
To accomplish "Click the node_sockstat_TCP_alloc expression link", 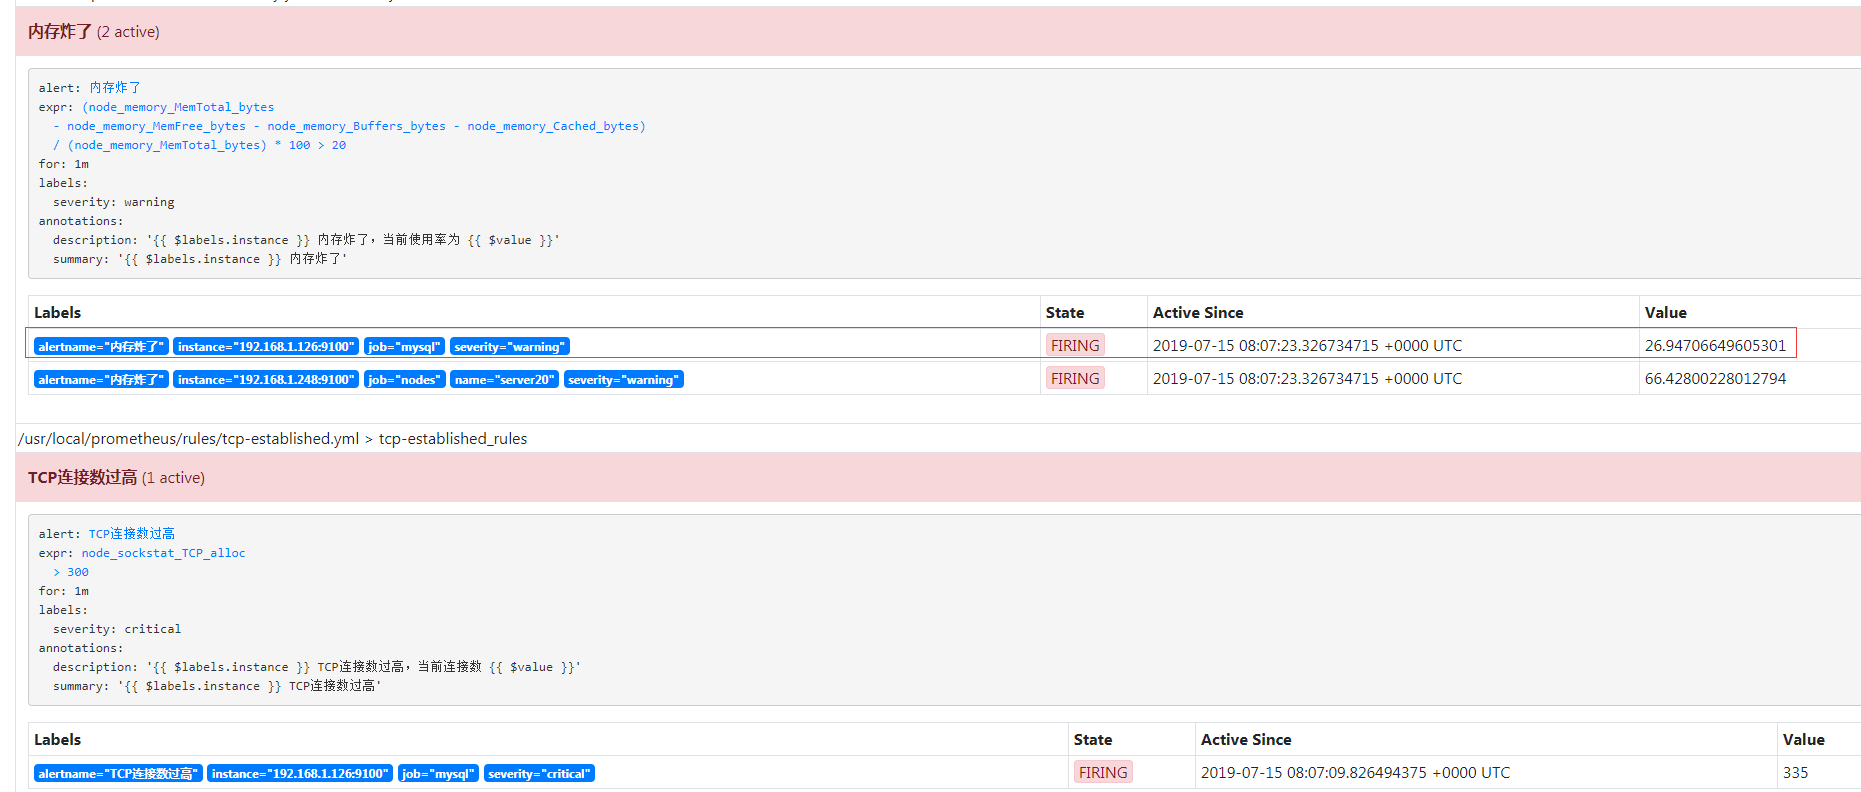I will [163, 553].
